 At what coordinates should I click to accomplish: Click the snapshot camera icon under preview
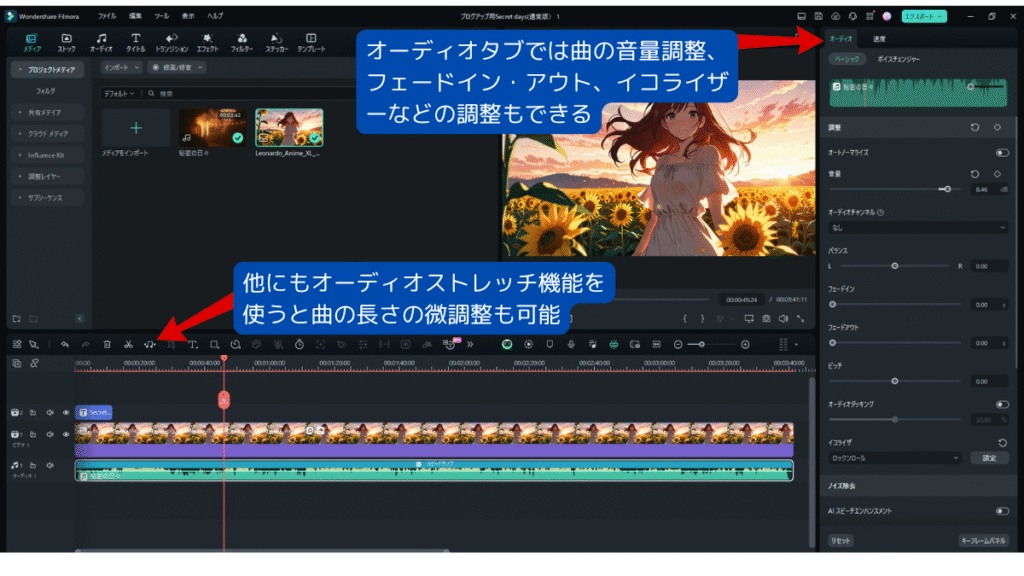[766, 319]
